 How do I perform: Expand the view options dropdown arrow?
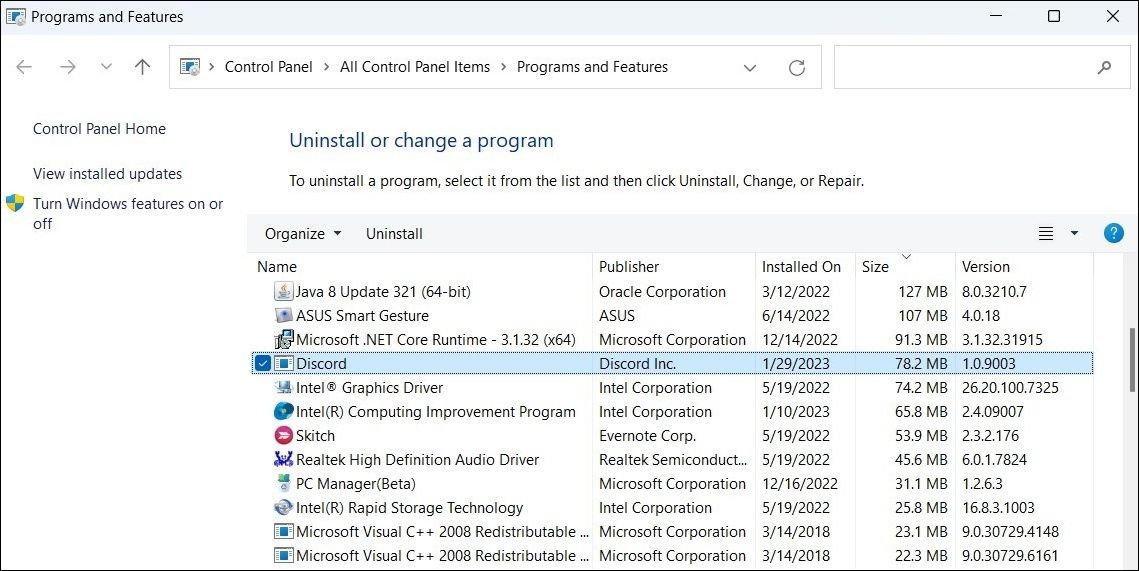[1074, 233]
